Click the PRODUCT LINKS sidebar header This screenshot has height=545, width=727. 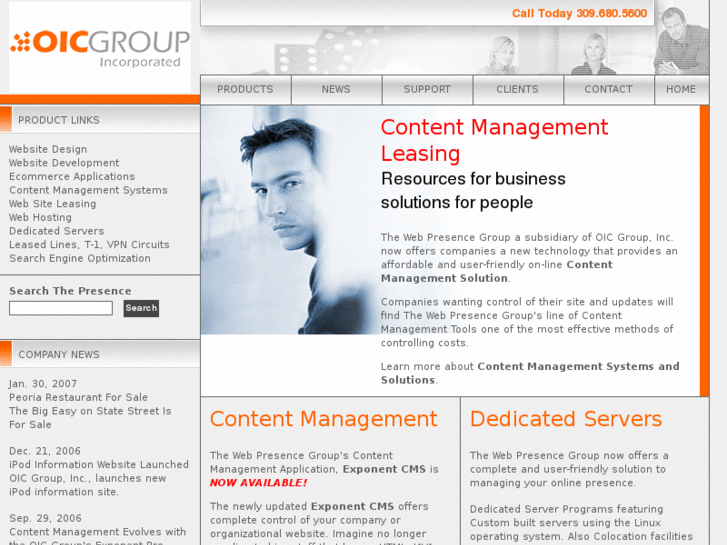coord(59,120)
